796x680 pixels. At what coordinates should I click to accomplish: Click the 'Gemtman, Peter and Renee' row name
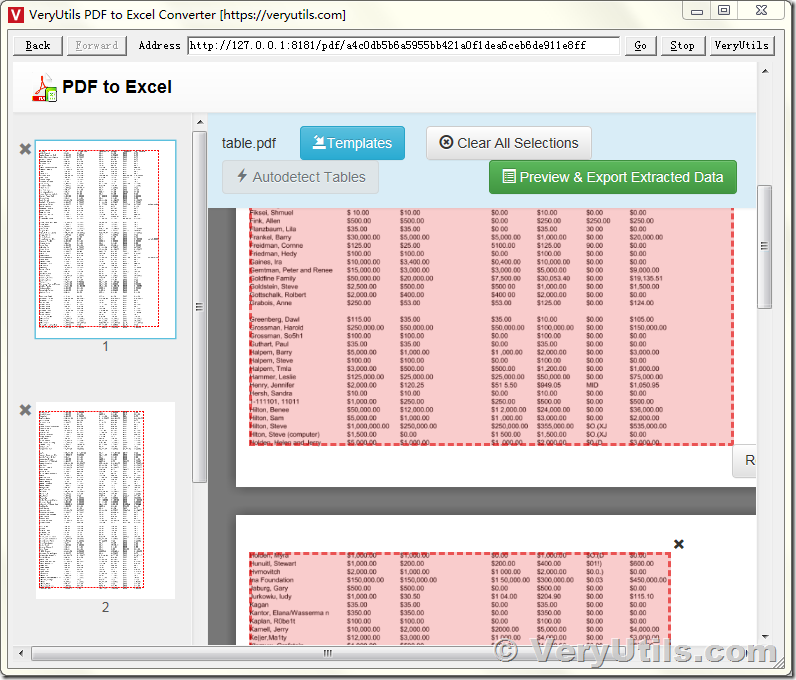pyautogui.click(x=291, y=270)
